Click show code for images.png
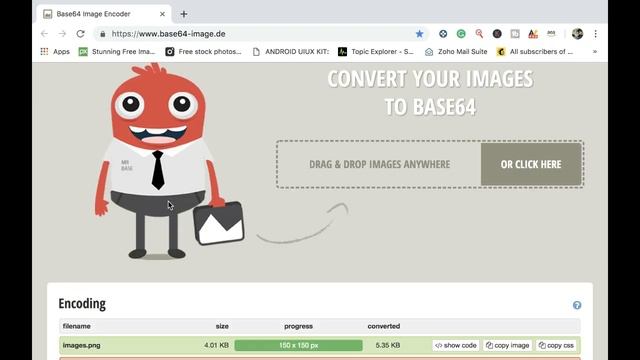 tap(456, 345)
